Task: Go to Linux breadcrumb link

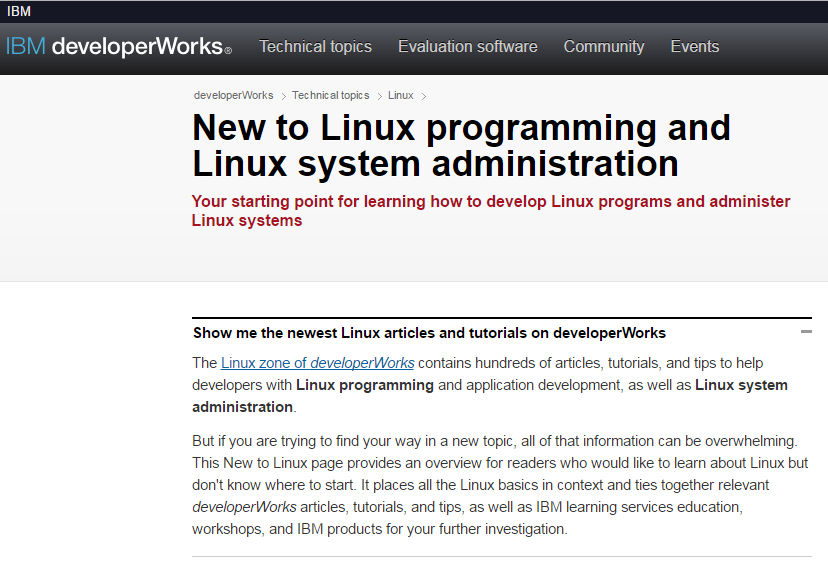Action: [x=400, y=95]
